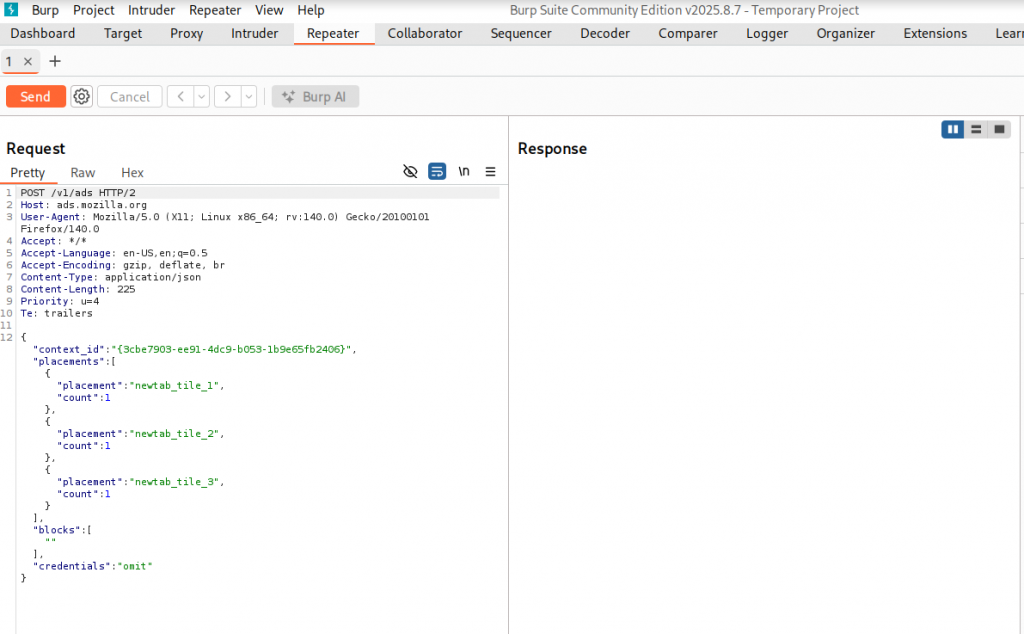Click the POST /v1/ads request line
The width and height of the screenshot is (1024, 634).
[x=78, y=193]
